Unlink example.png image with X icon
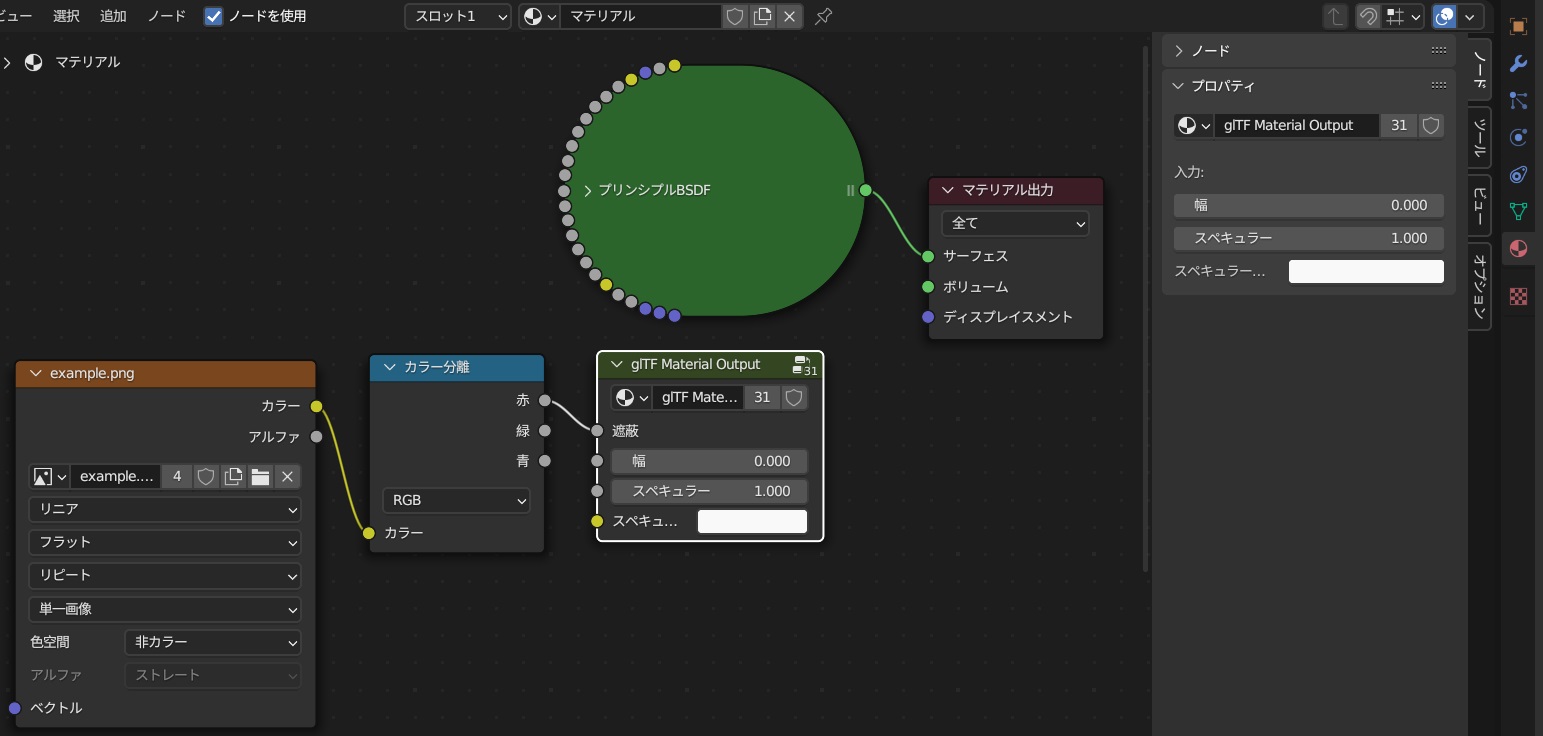 (x=287, y=477)
